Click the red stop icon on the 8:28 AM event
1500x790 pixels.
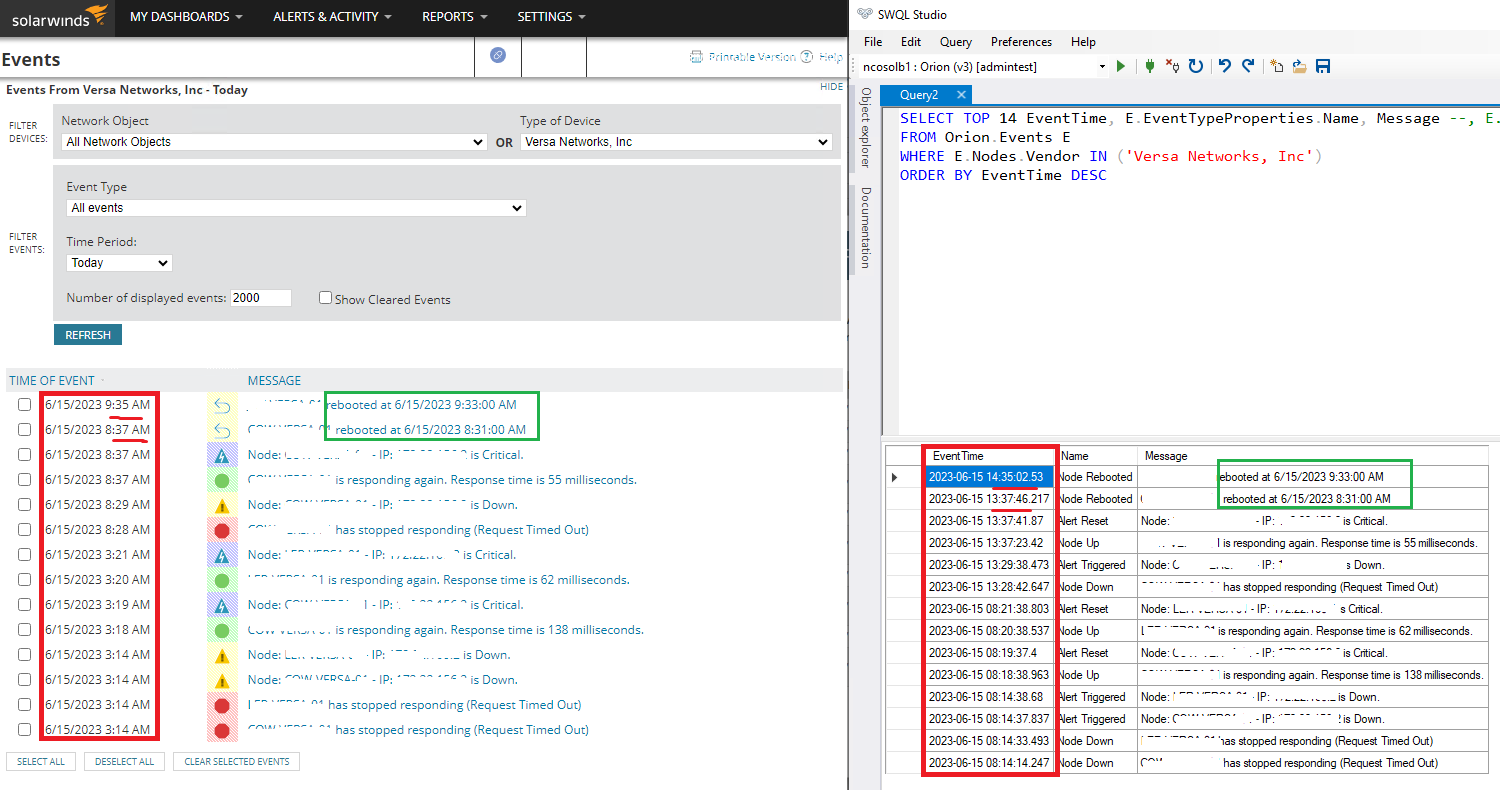tap(222, 530)
